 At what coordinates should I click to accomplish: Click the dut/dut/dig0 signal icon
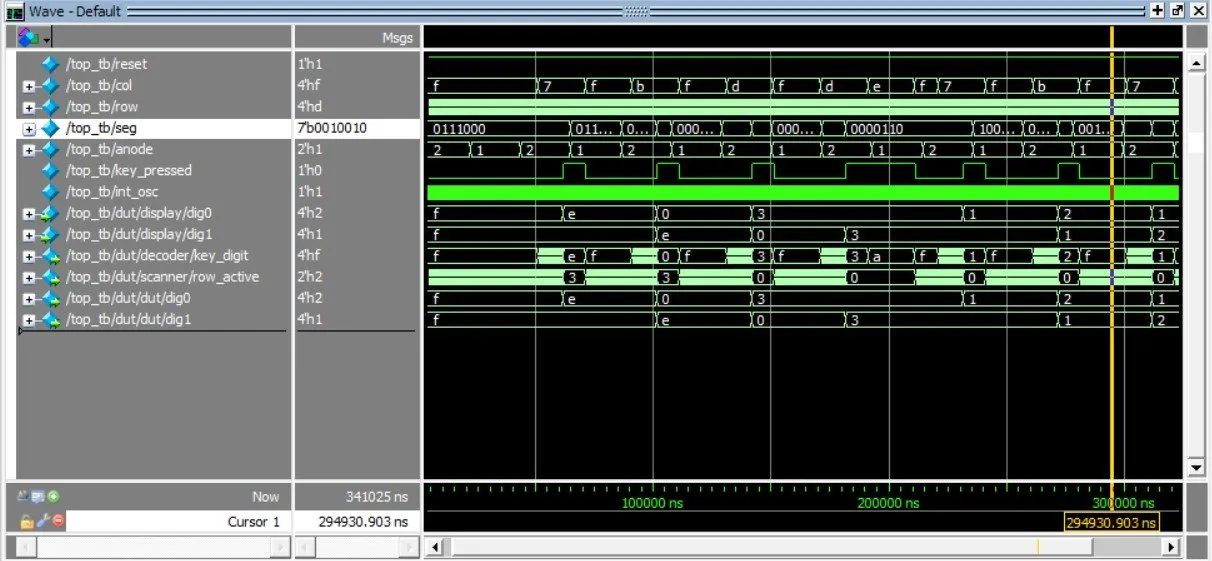[x=50, y=299]
